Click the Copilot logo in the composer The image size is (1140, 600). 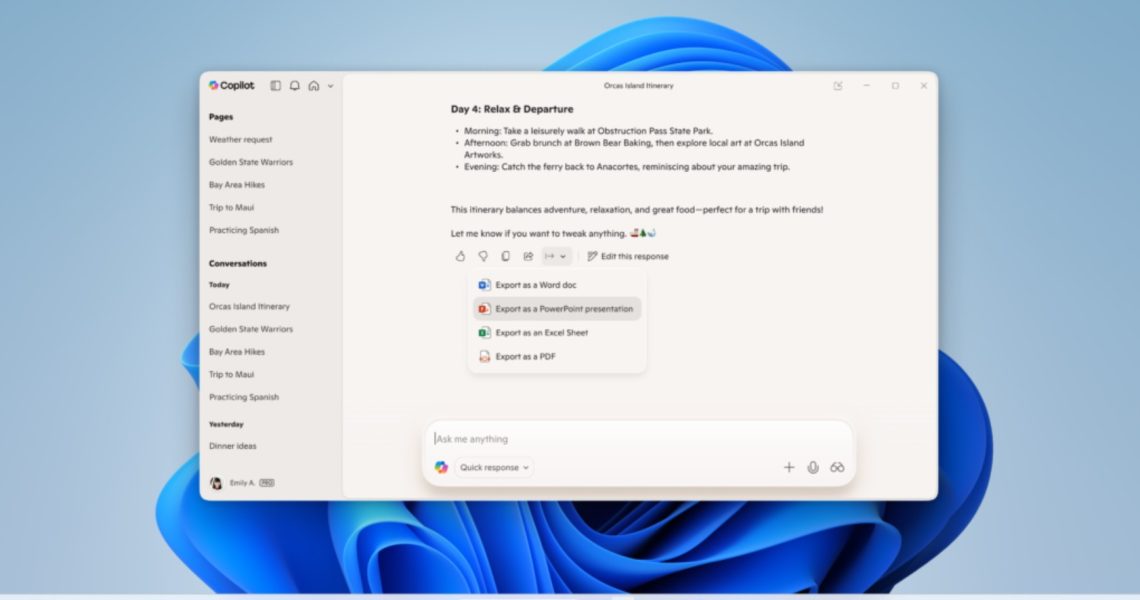[x=441, y=467]
